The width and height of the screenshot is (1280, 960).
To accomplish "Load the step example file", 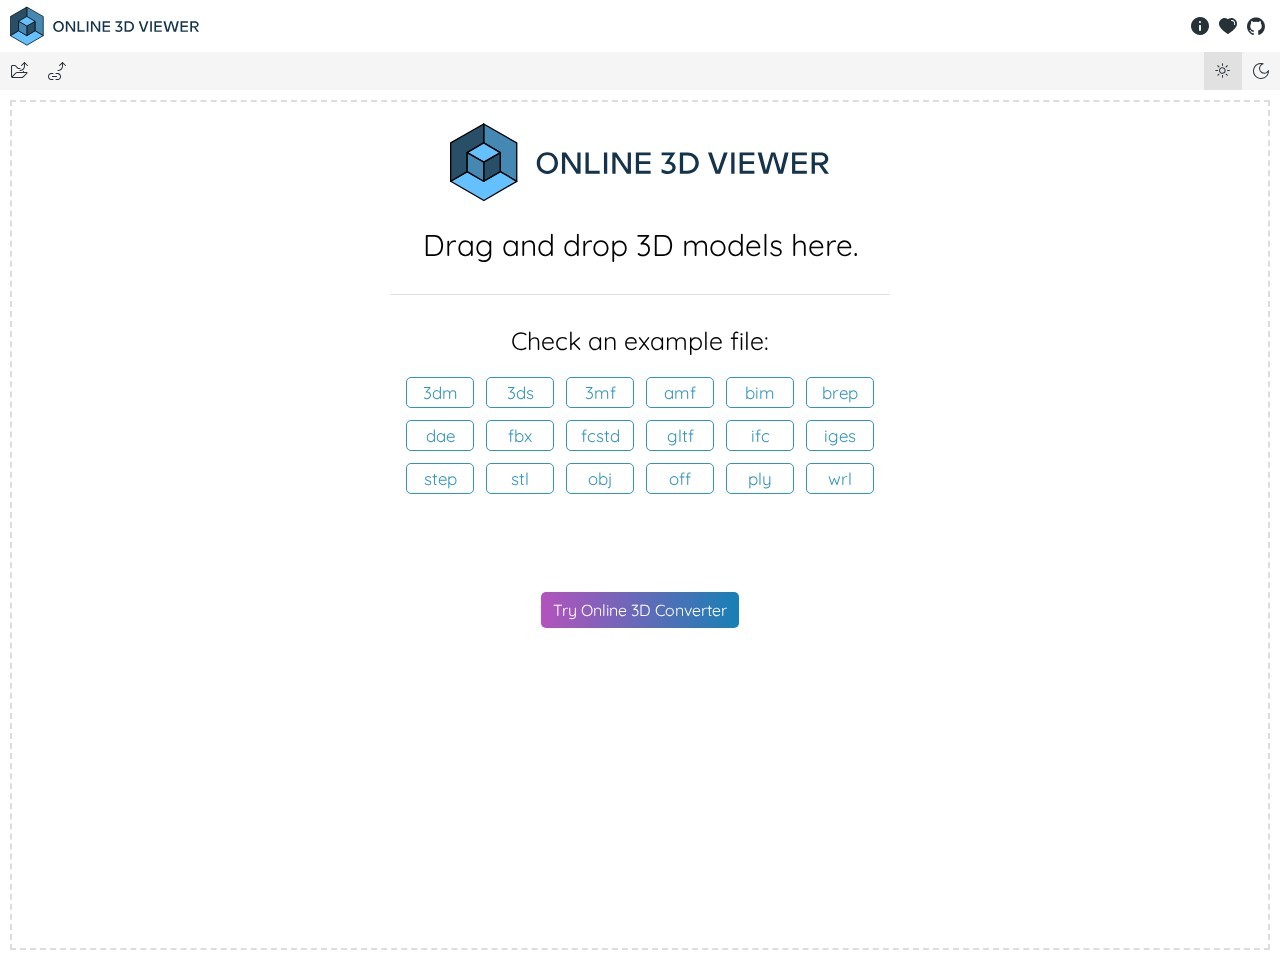I will (440, 479).
